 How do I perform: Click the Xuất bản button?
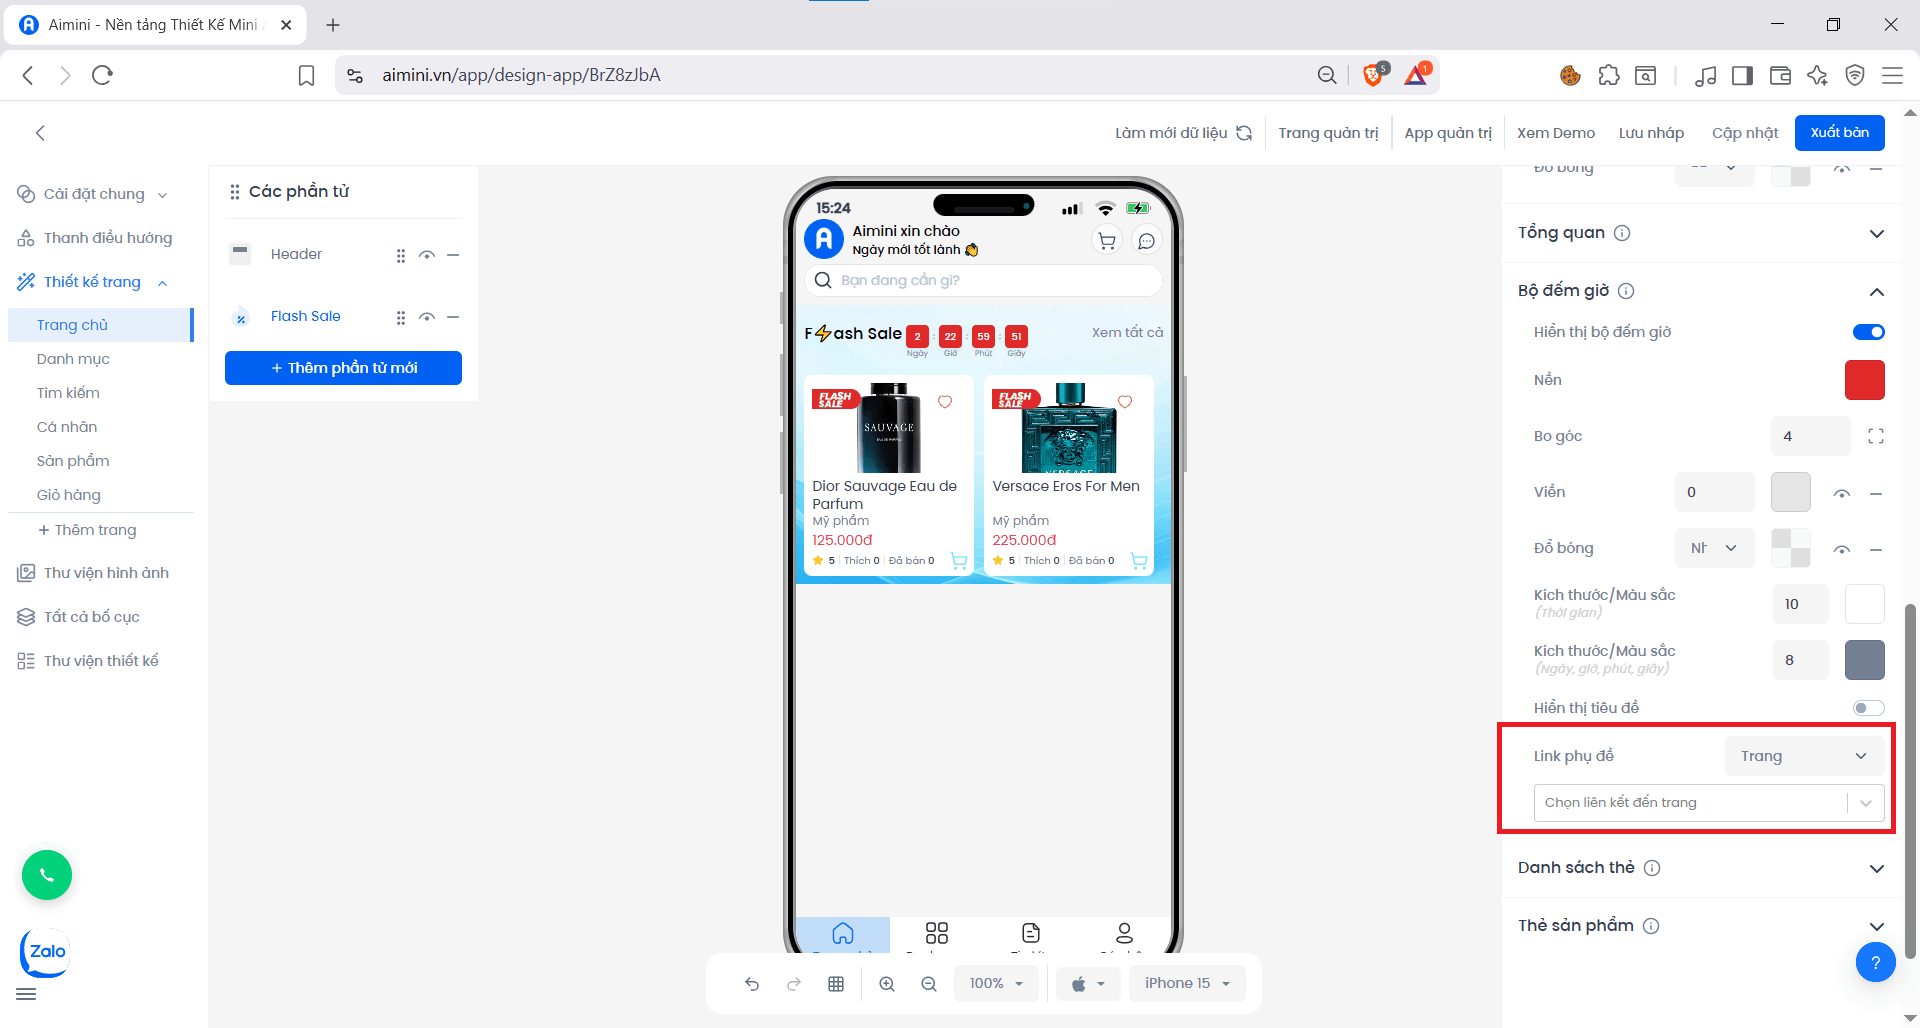1839,133
